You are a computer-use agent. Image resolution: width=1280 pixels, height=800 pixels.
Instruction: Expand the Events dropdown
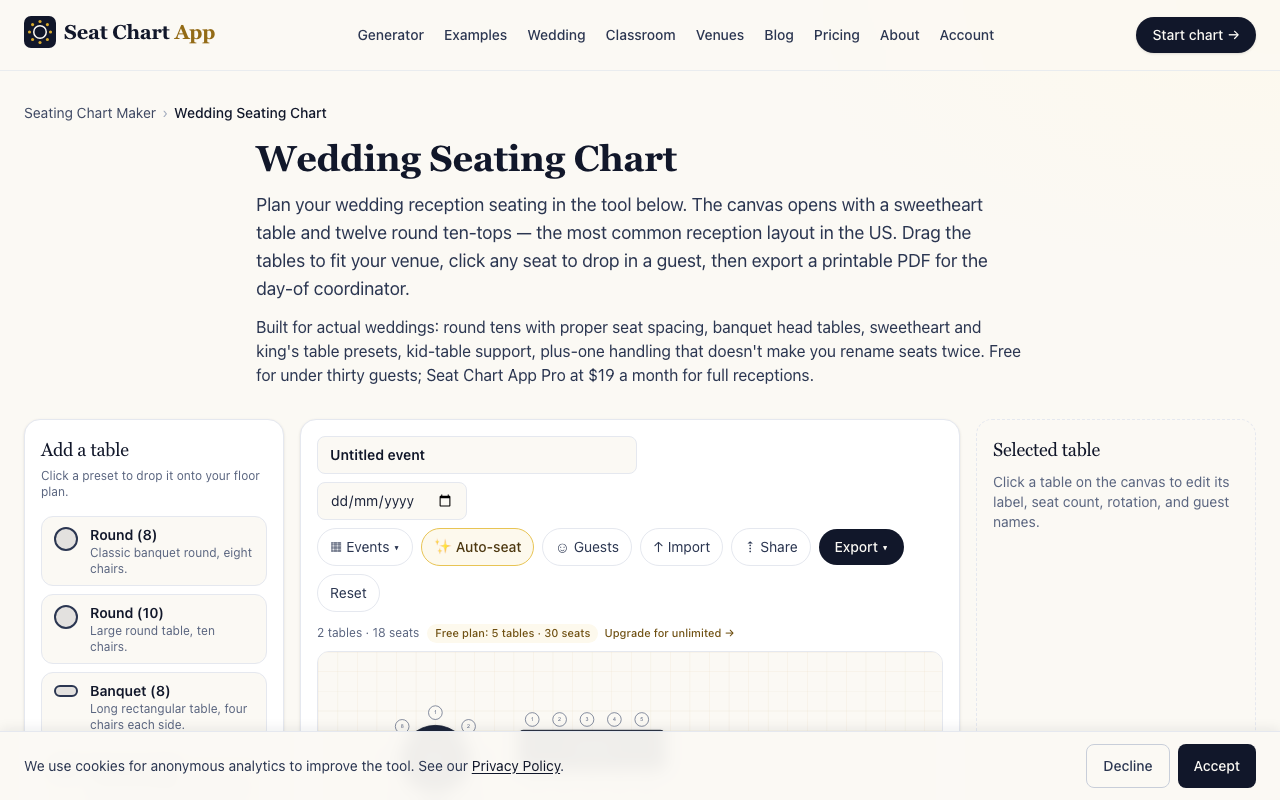pyautogui.click(x=365, y=547)
